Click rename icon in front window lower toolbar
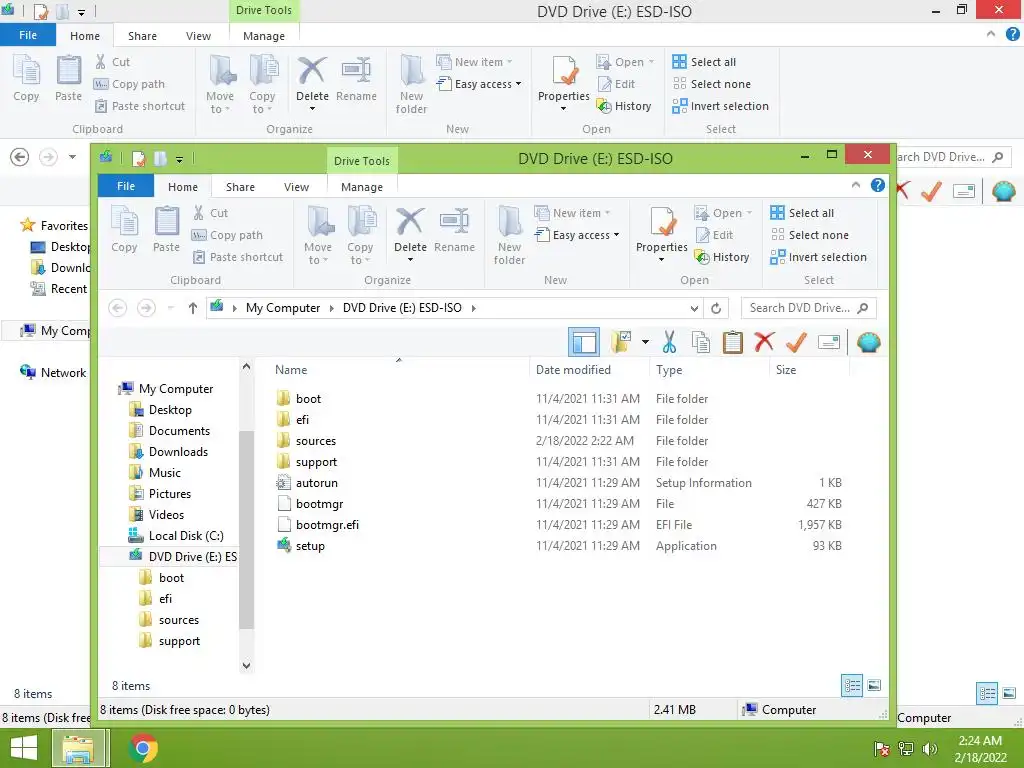 click(829, 342)
